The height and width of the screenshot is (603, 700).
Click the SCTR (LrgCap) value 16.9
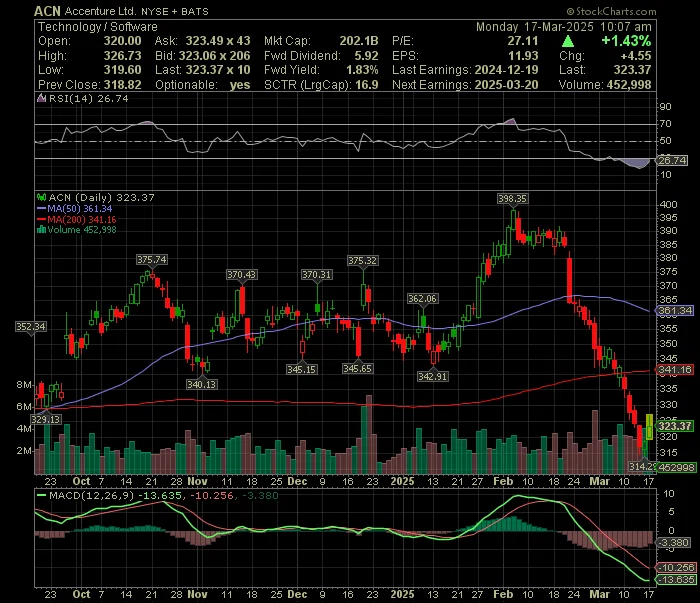(367, 85)
